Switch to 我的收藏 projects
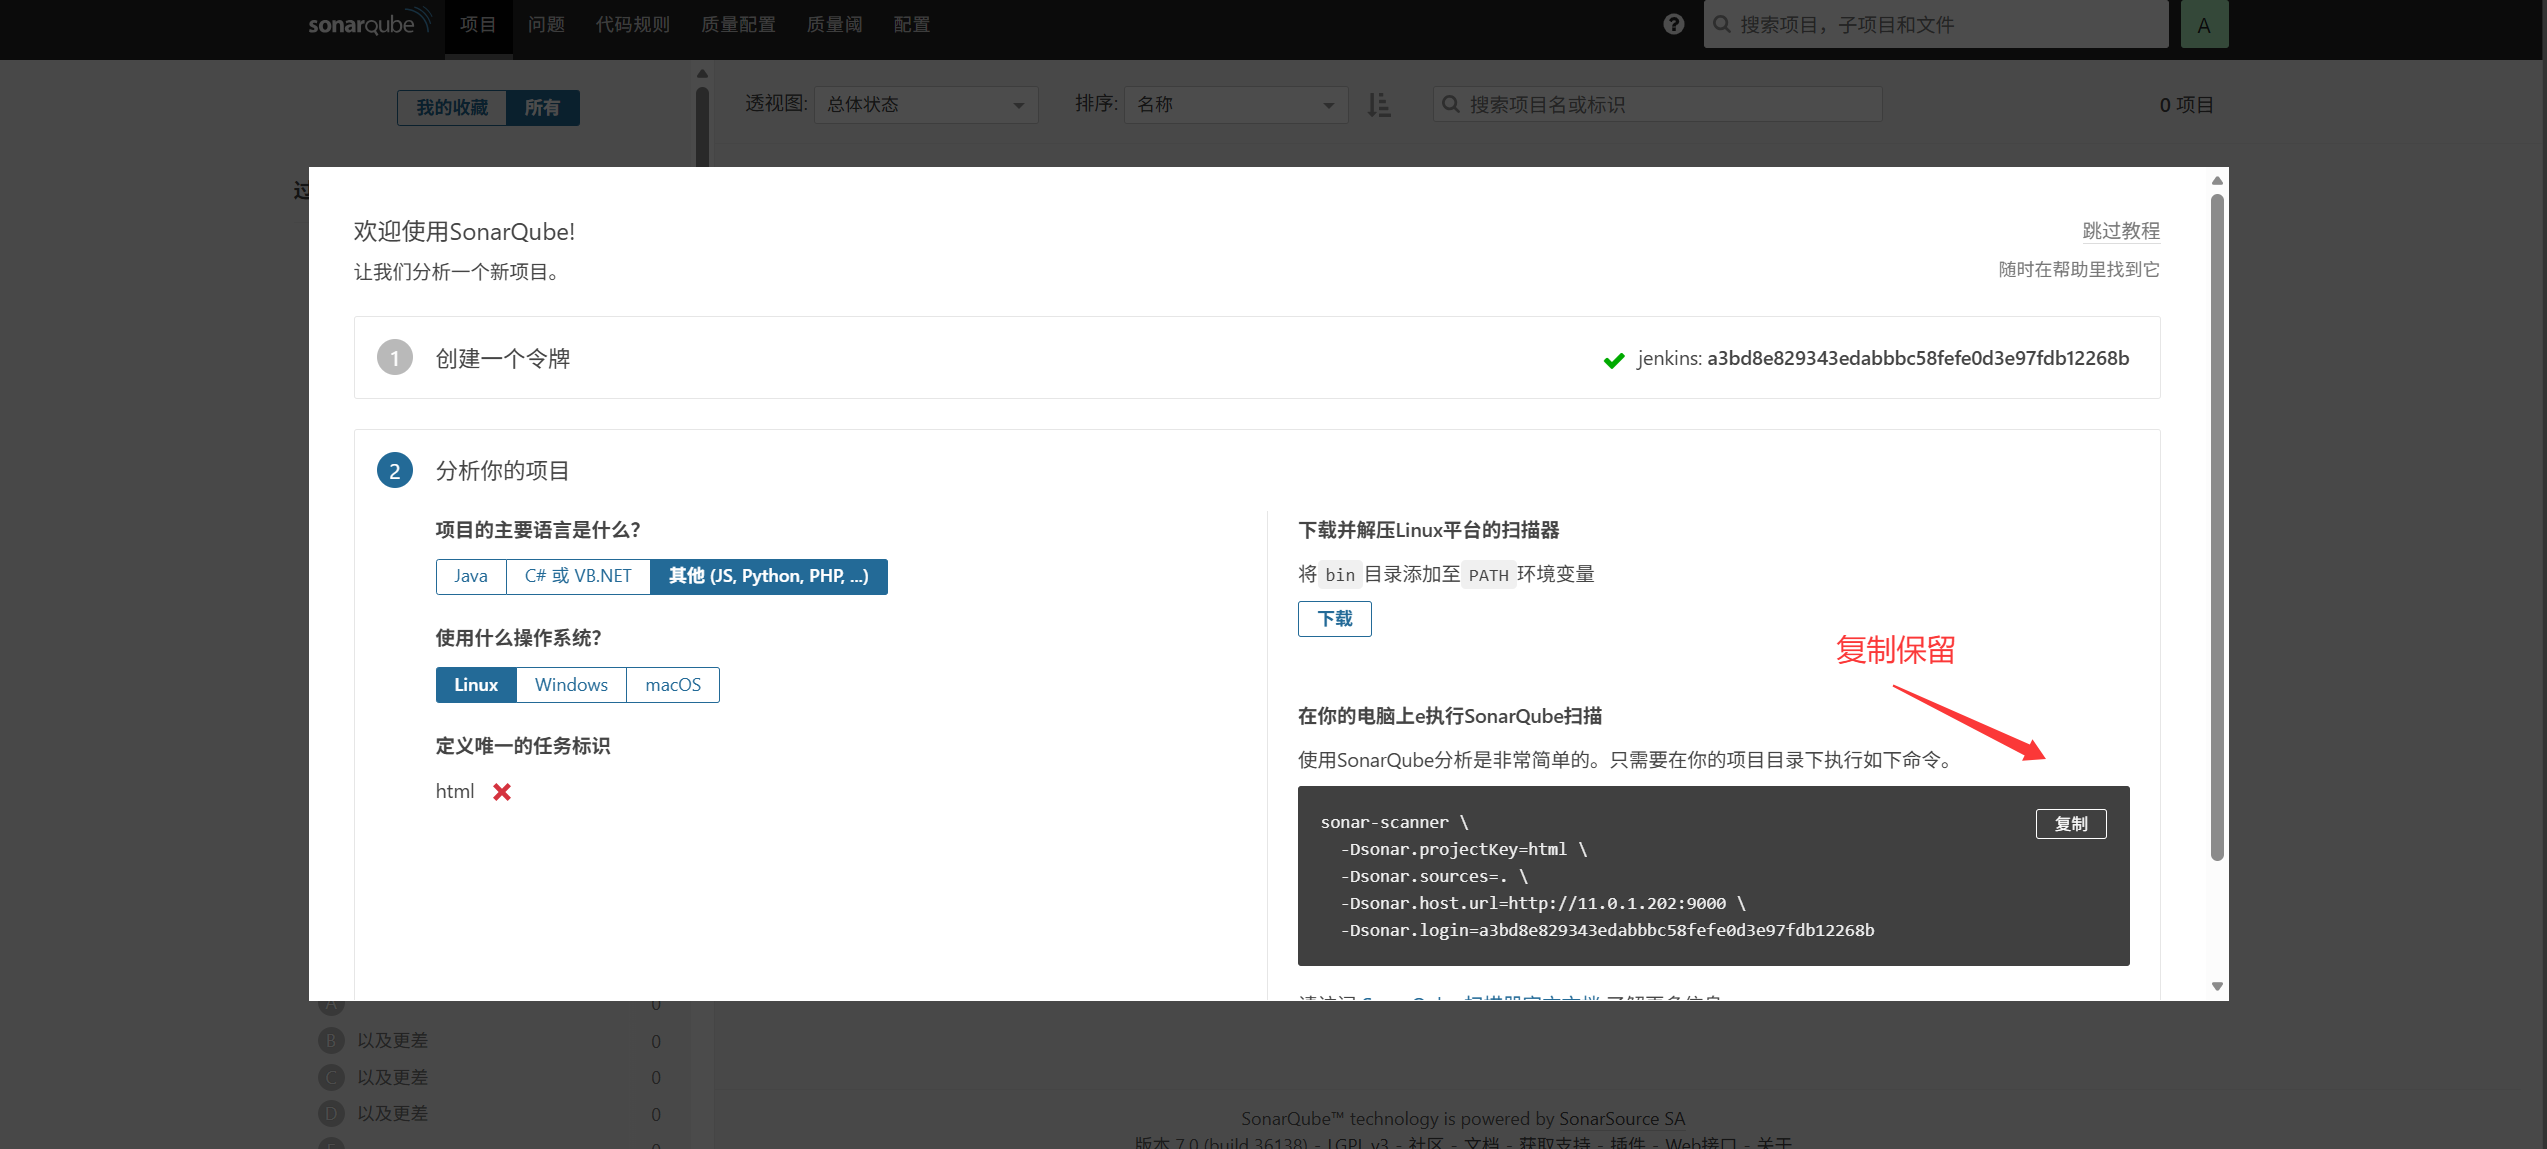 [x=452, y=108]
